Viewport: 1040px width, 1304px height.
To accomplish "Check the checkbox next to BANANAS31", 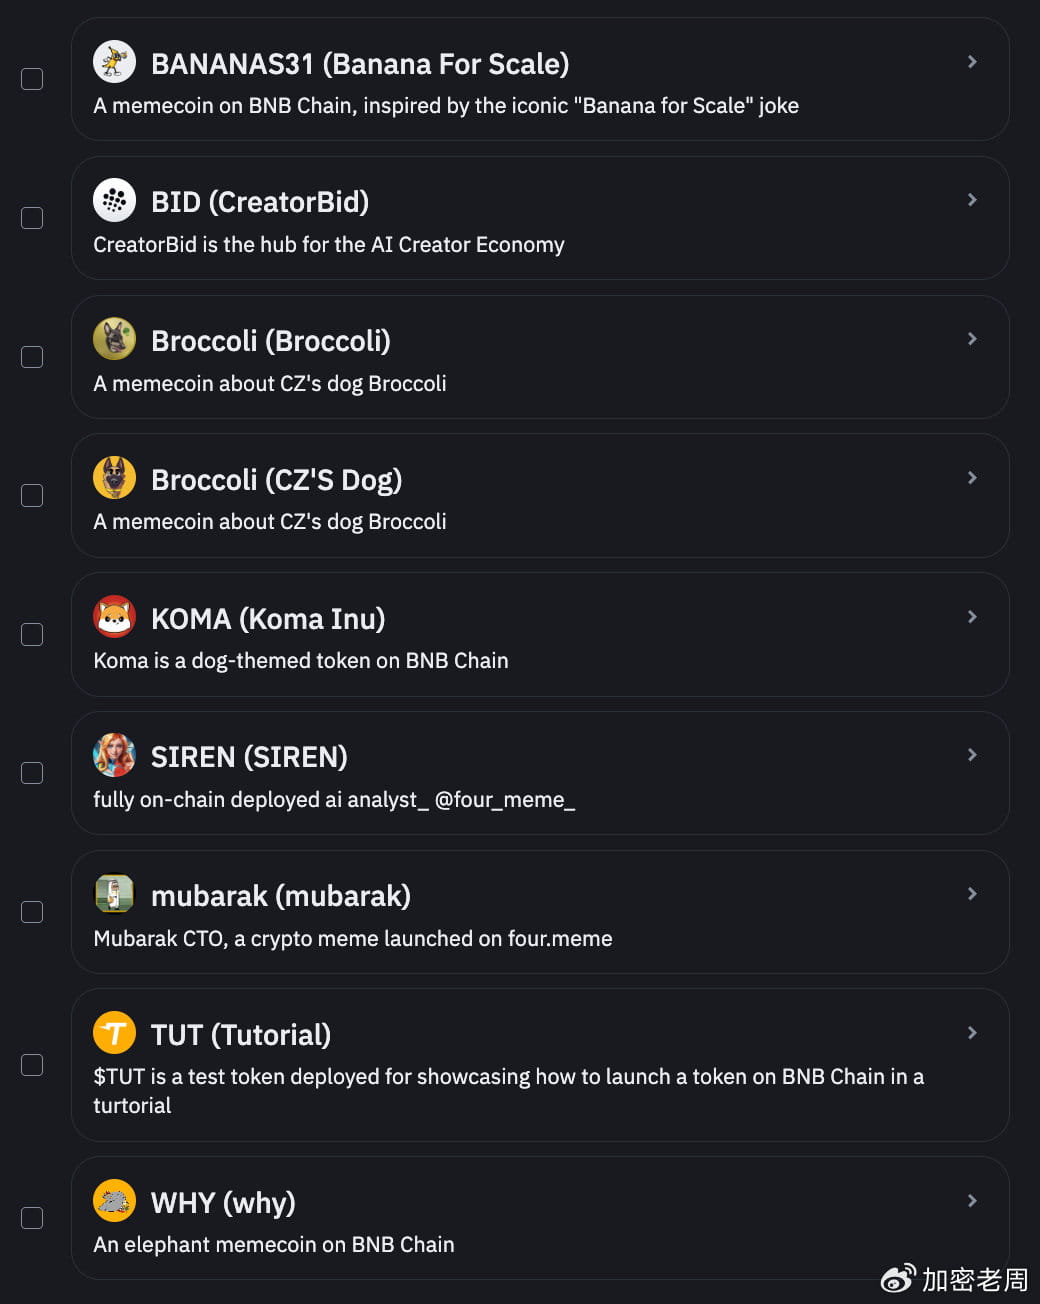I will tap(32, 78).
